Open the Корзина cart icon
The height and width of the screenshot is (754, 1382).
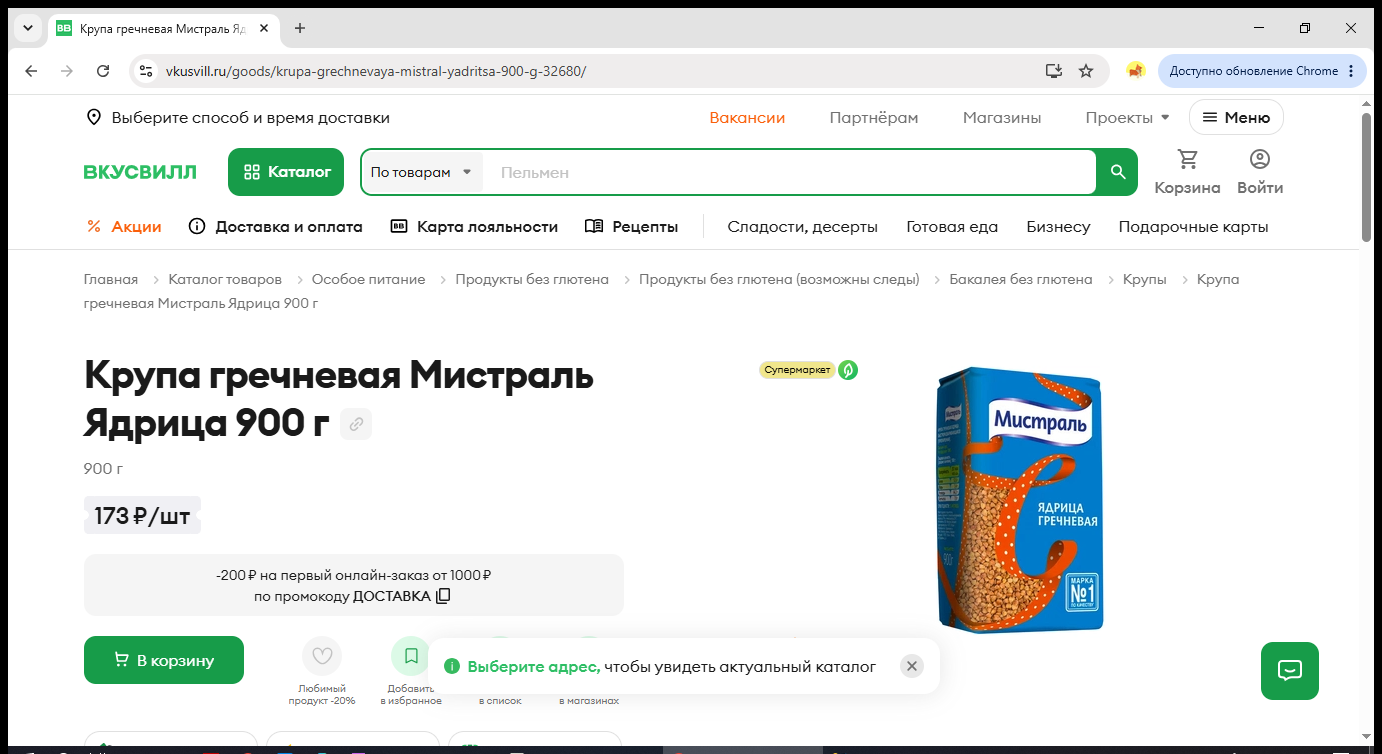[x=1187, y=172]
